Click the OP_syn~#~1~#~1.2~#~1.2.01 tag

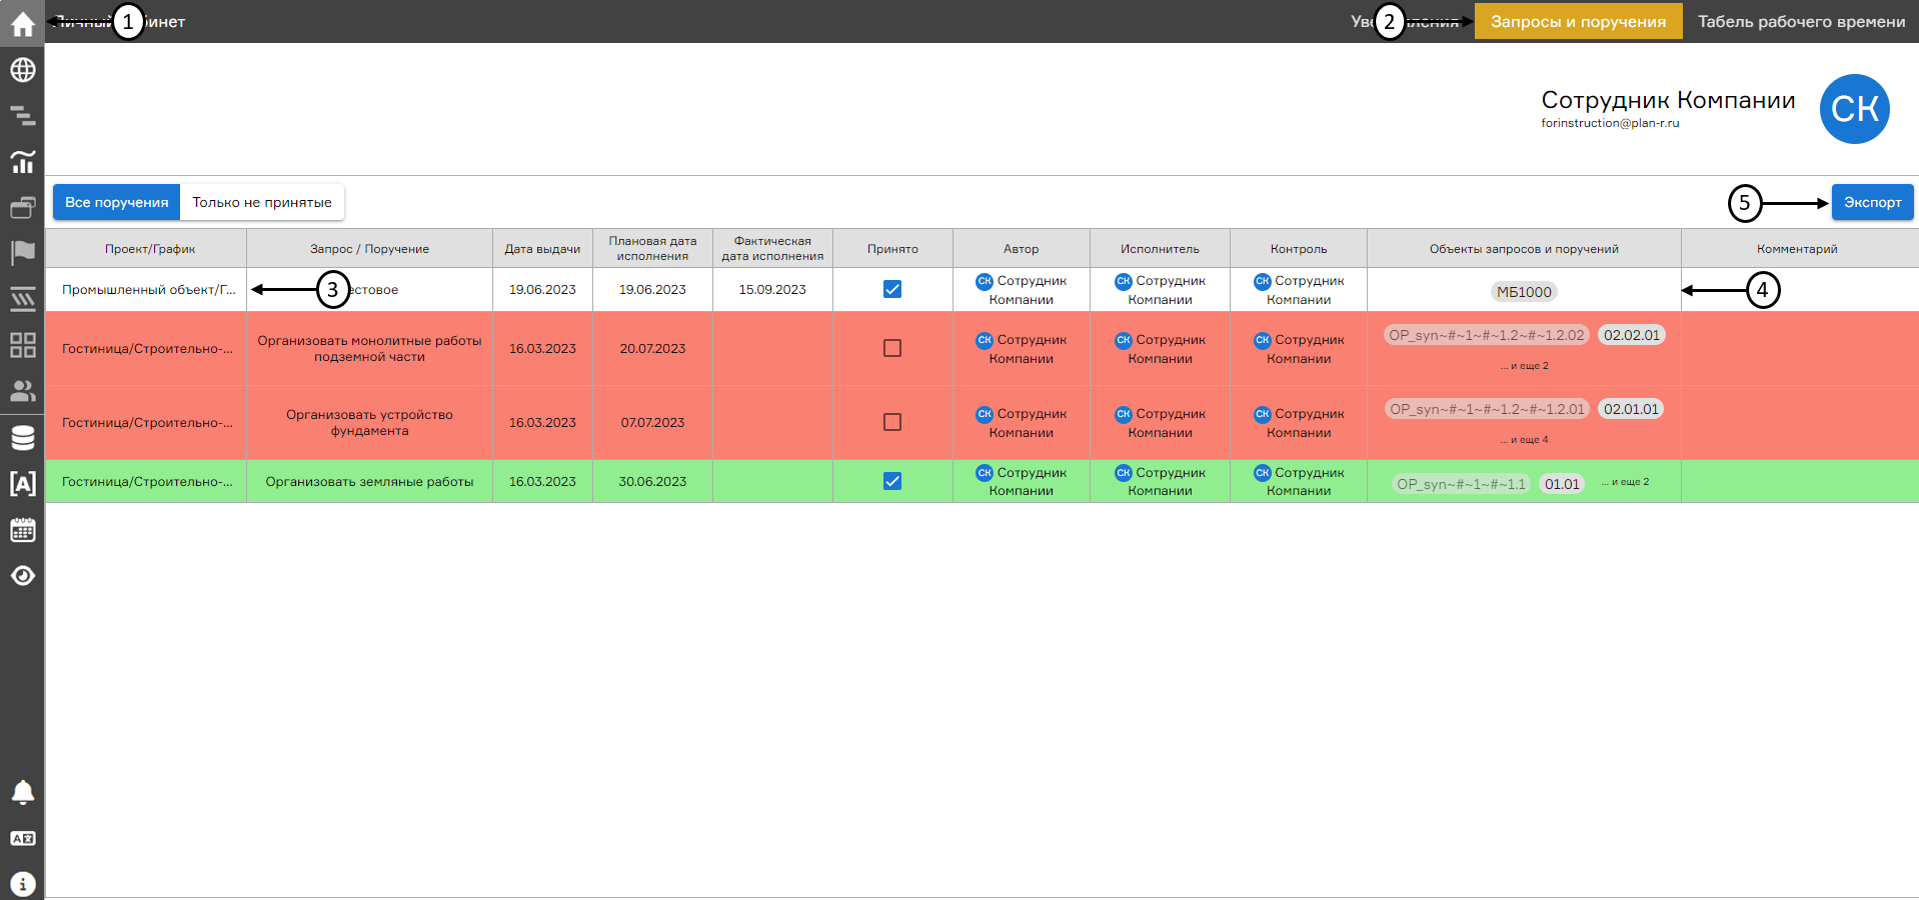1487,409
